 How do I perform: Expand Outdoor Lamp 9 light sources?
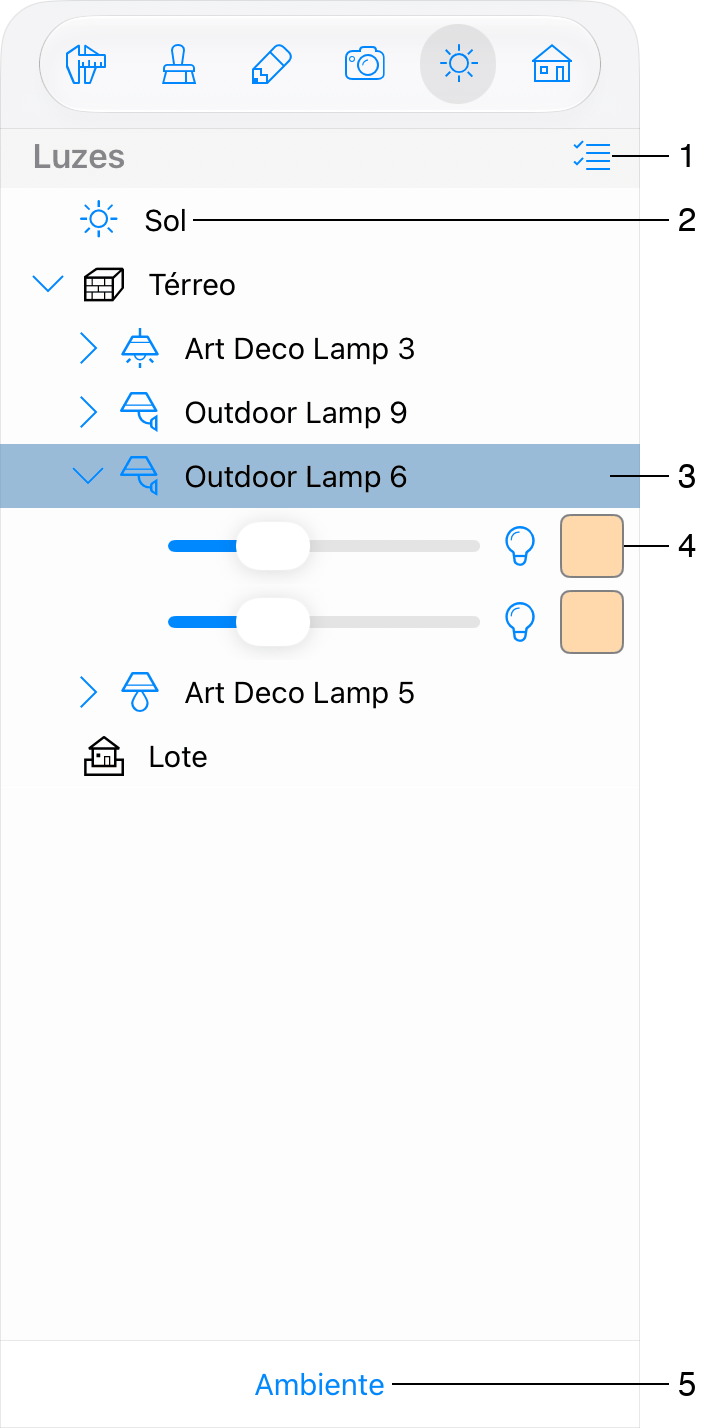(88, 412)
